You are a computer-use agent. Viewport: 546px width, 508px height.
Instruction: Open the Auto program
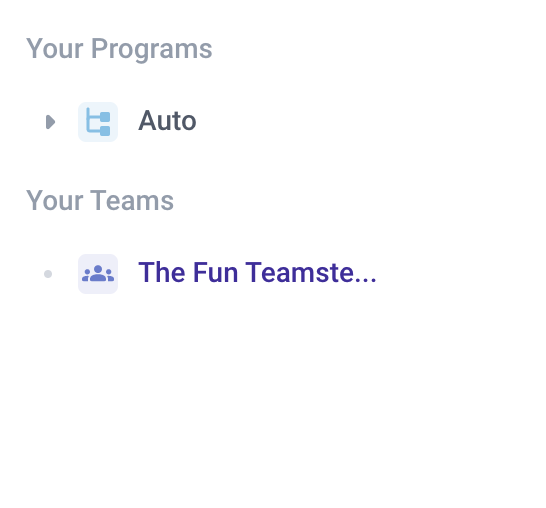[167, 121]
